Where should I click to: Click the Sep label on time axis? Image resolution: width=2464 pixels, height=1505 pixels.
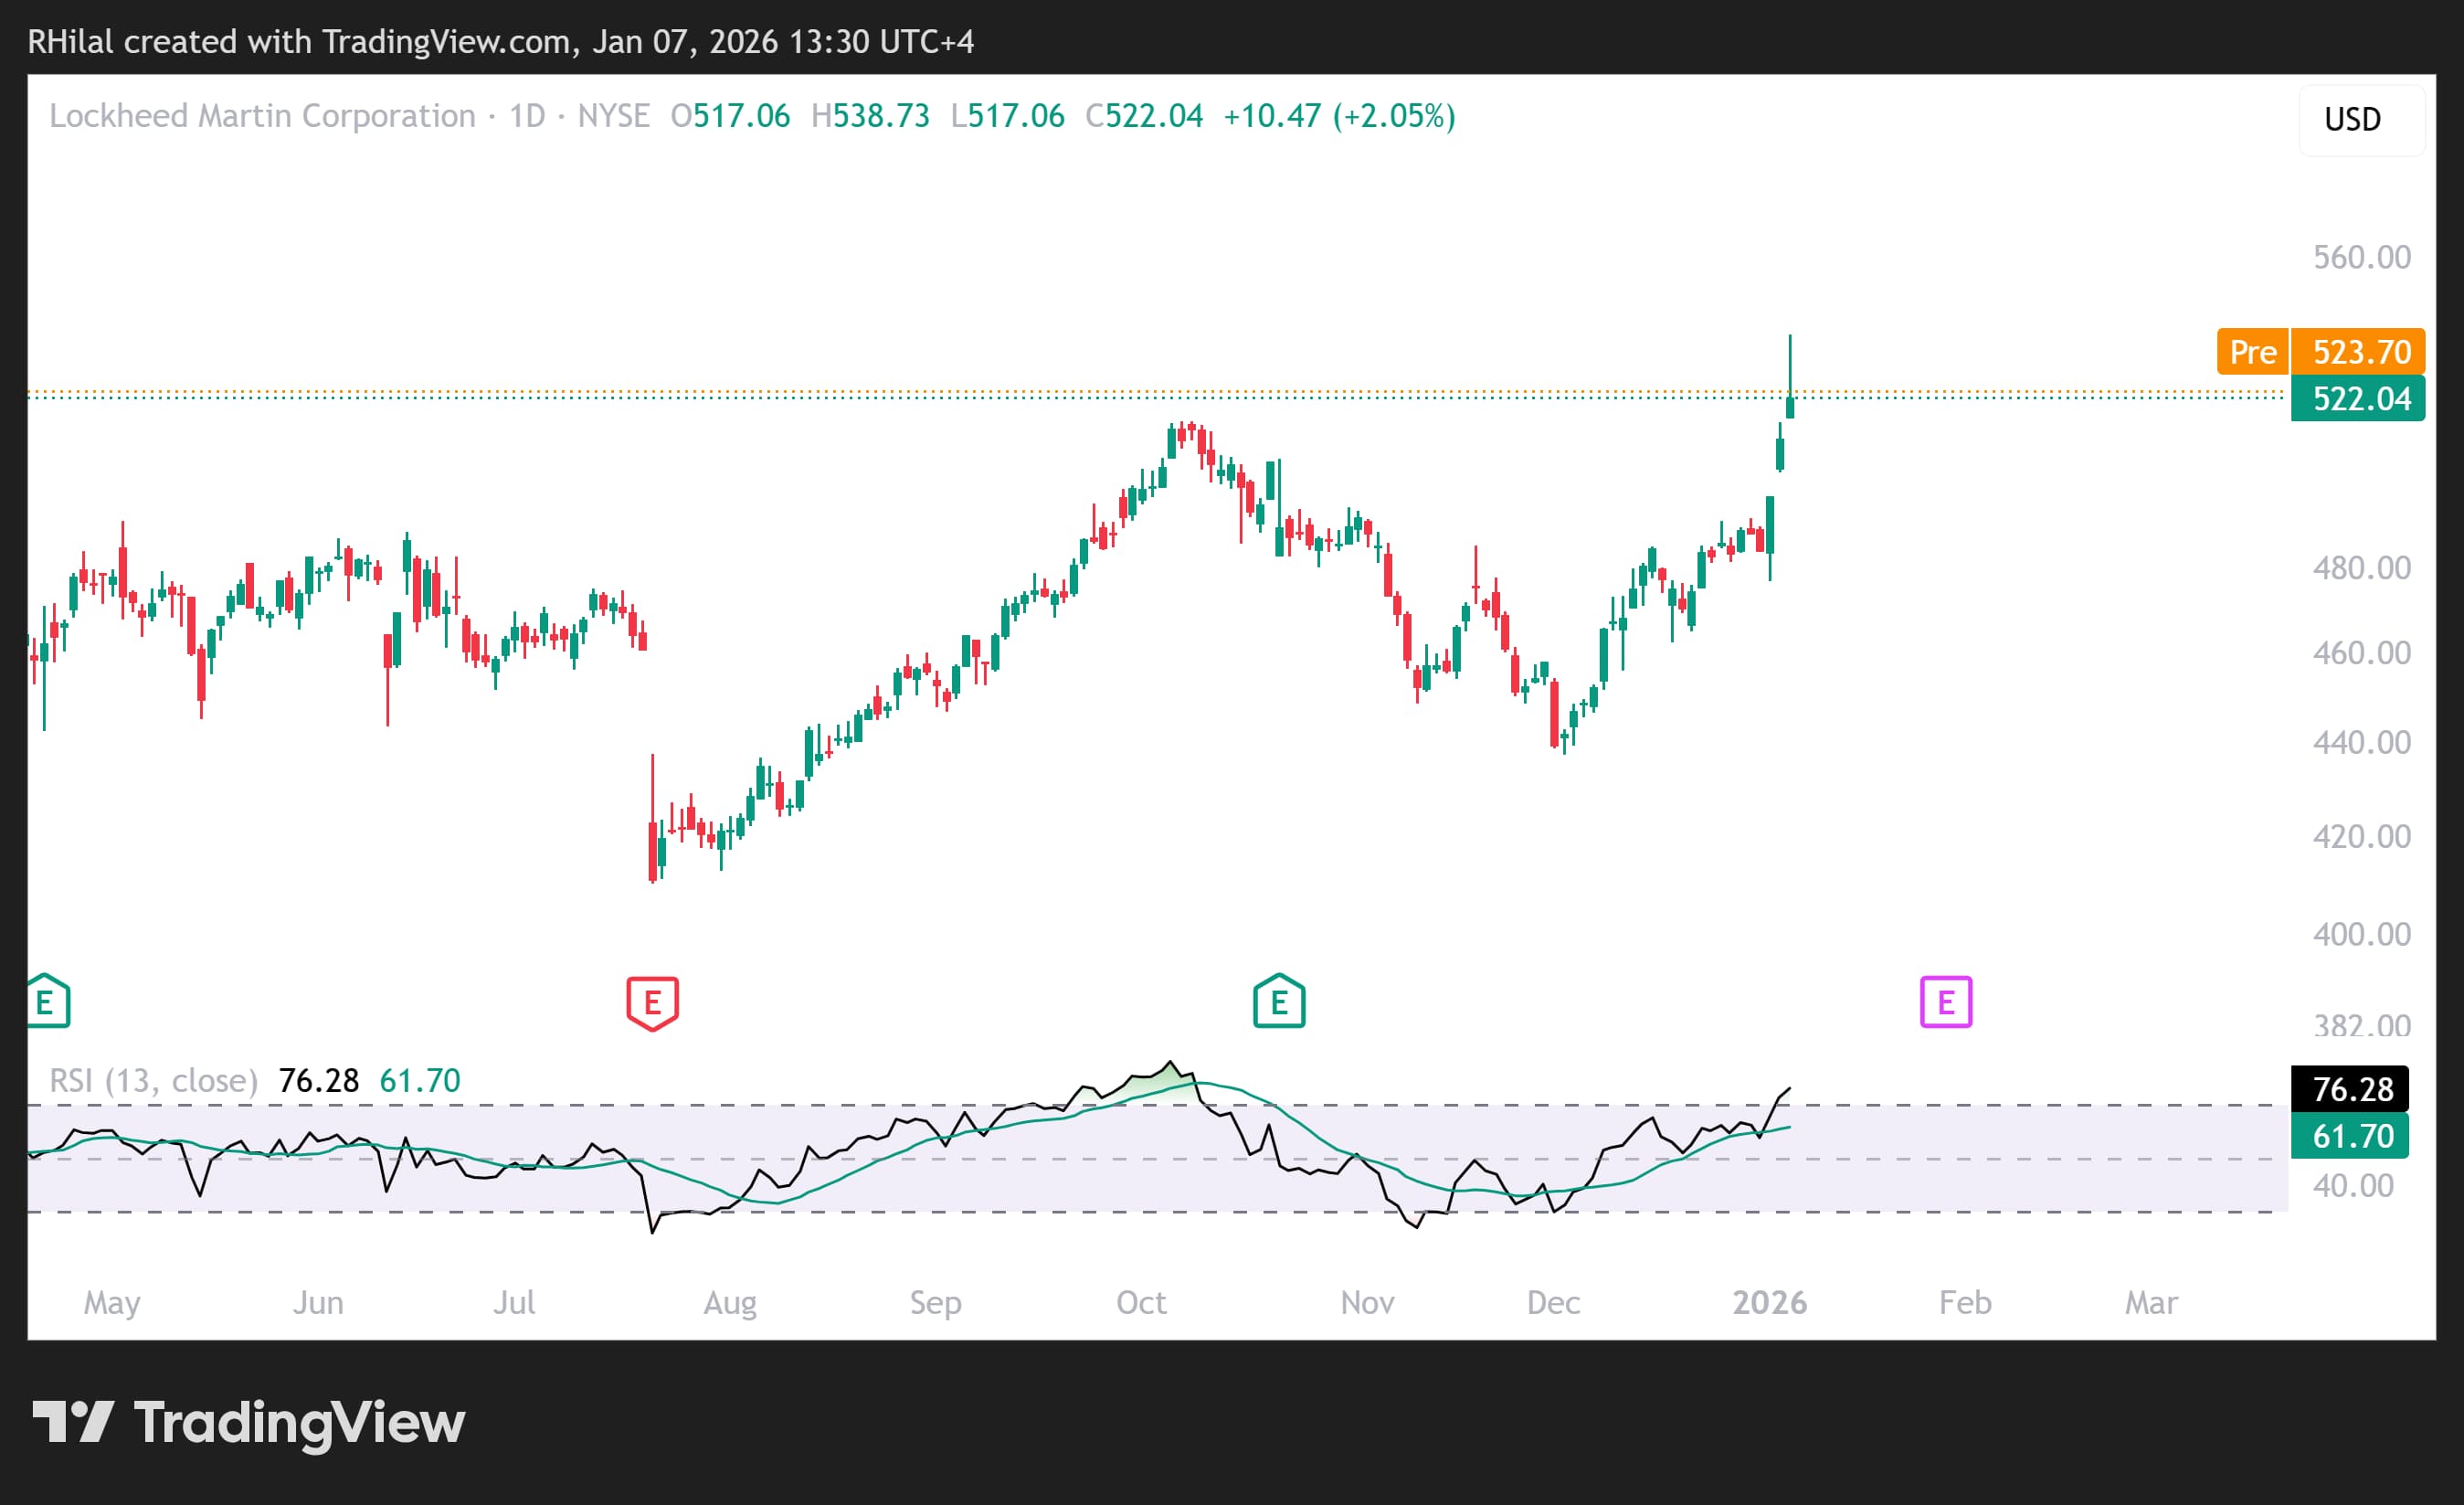coord(935,1303)
